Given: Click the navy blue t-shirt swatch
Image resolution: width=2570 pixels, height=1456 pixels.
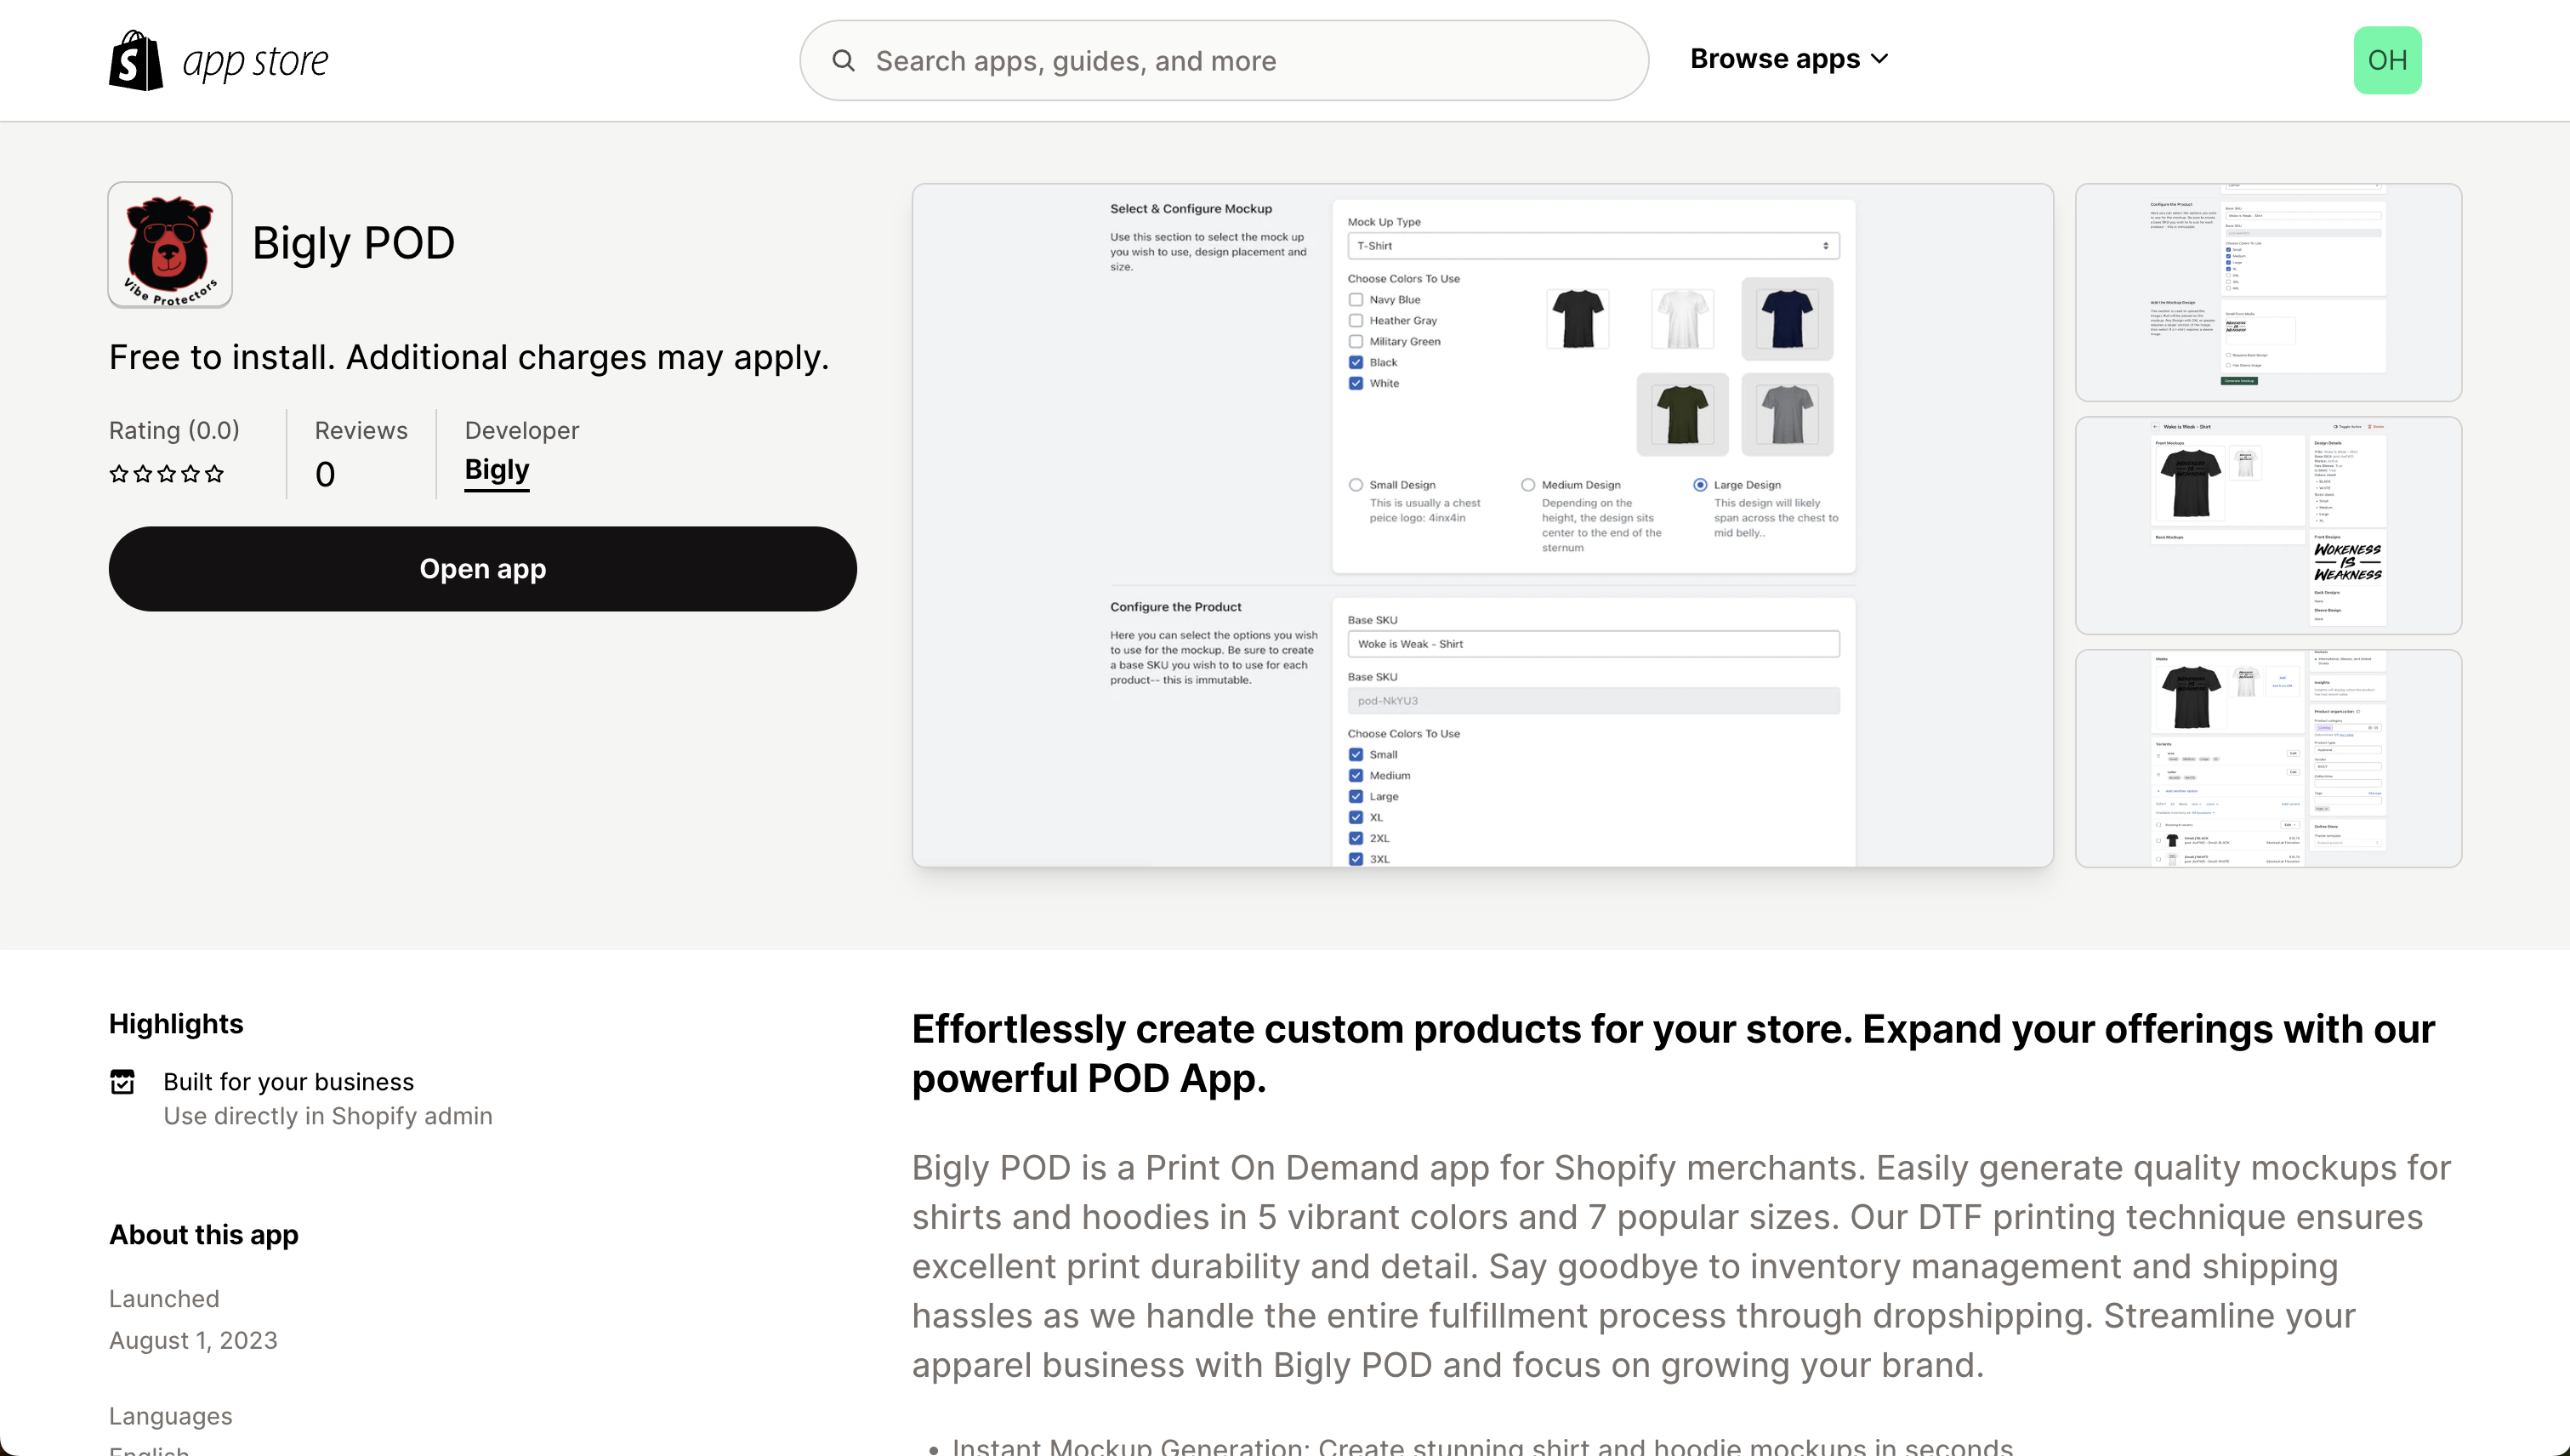Looking at the screenshot, I should (x=1786, y=319).
